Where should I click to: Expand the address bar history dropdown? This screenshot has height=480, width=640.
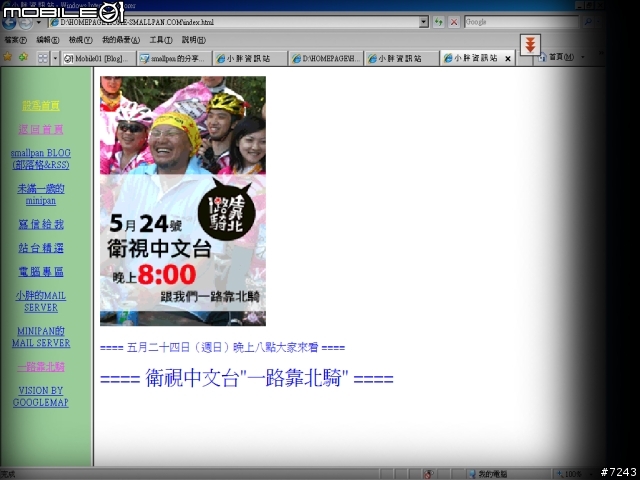point(424,22)
